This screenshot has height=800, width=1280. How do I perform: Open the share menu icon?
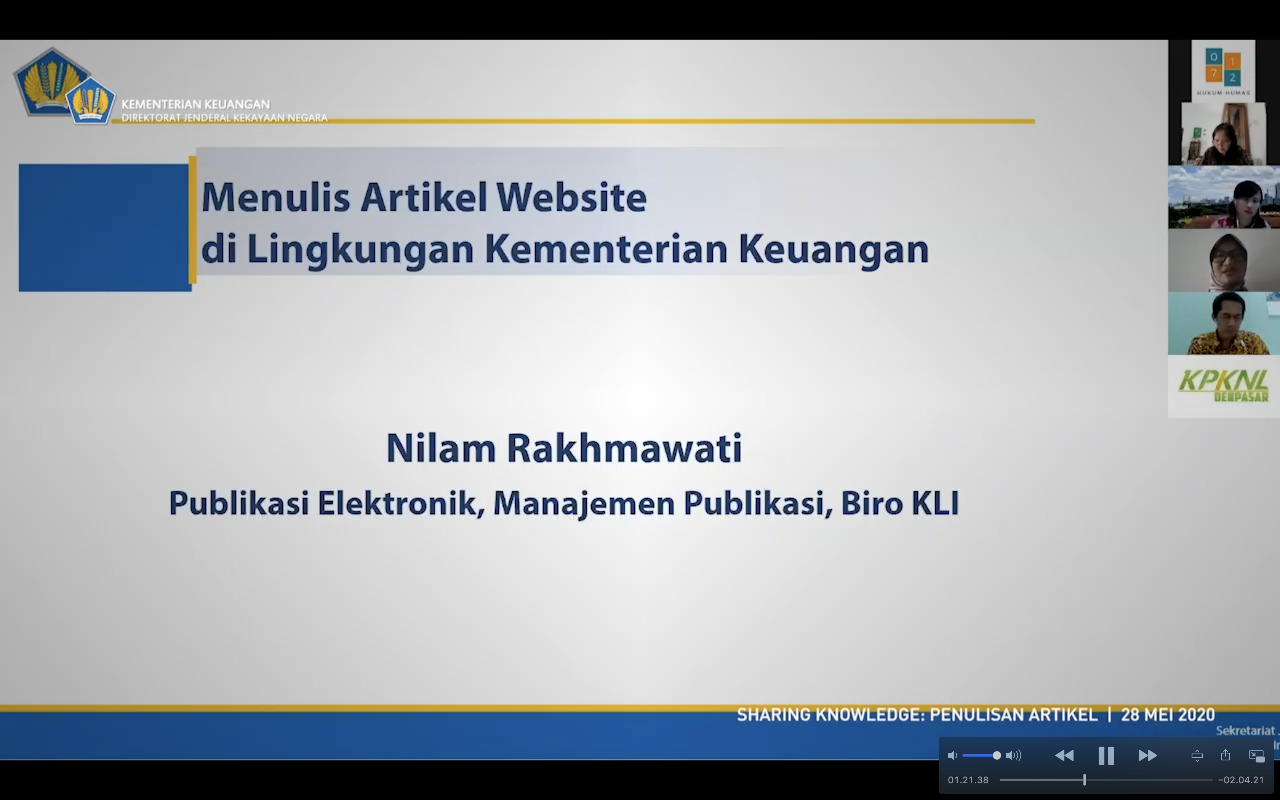[1225, 755]
